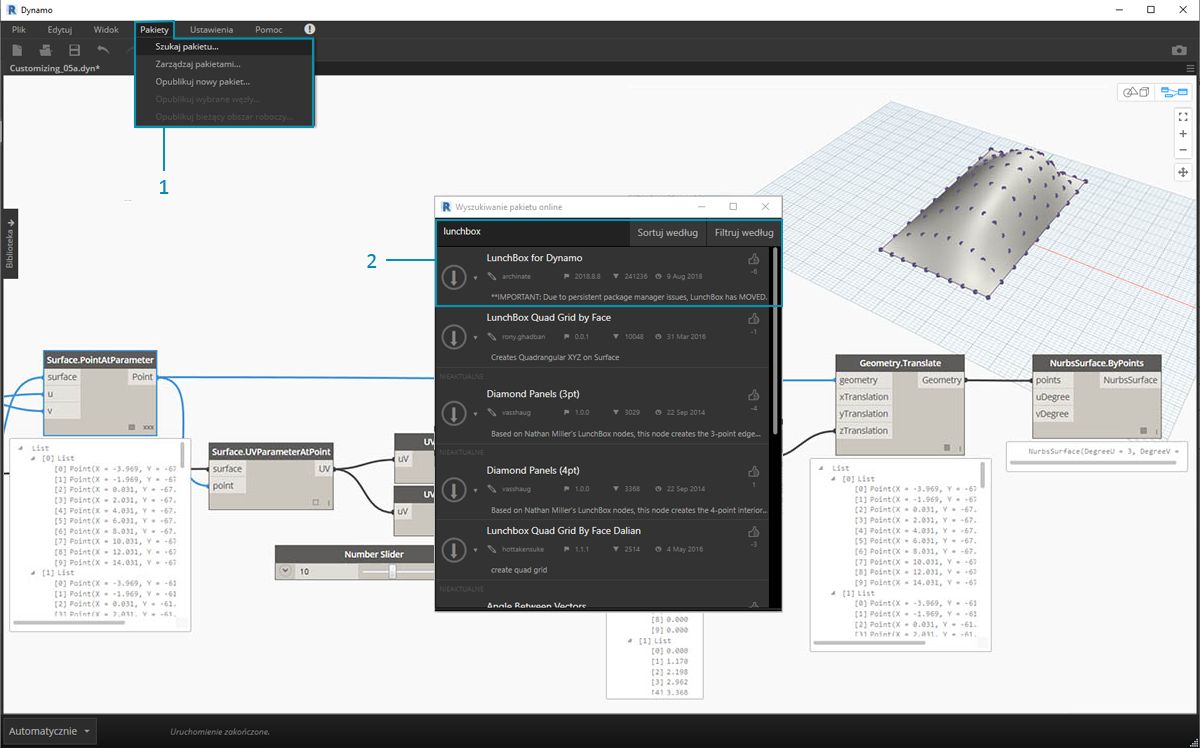
Task: Open the Ustawienia menu
Action: click(211, 30)
